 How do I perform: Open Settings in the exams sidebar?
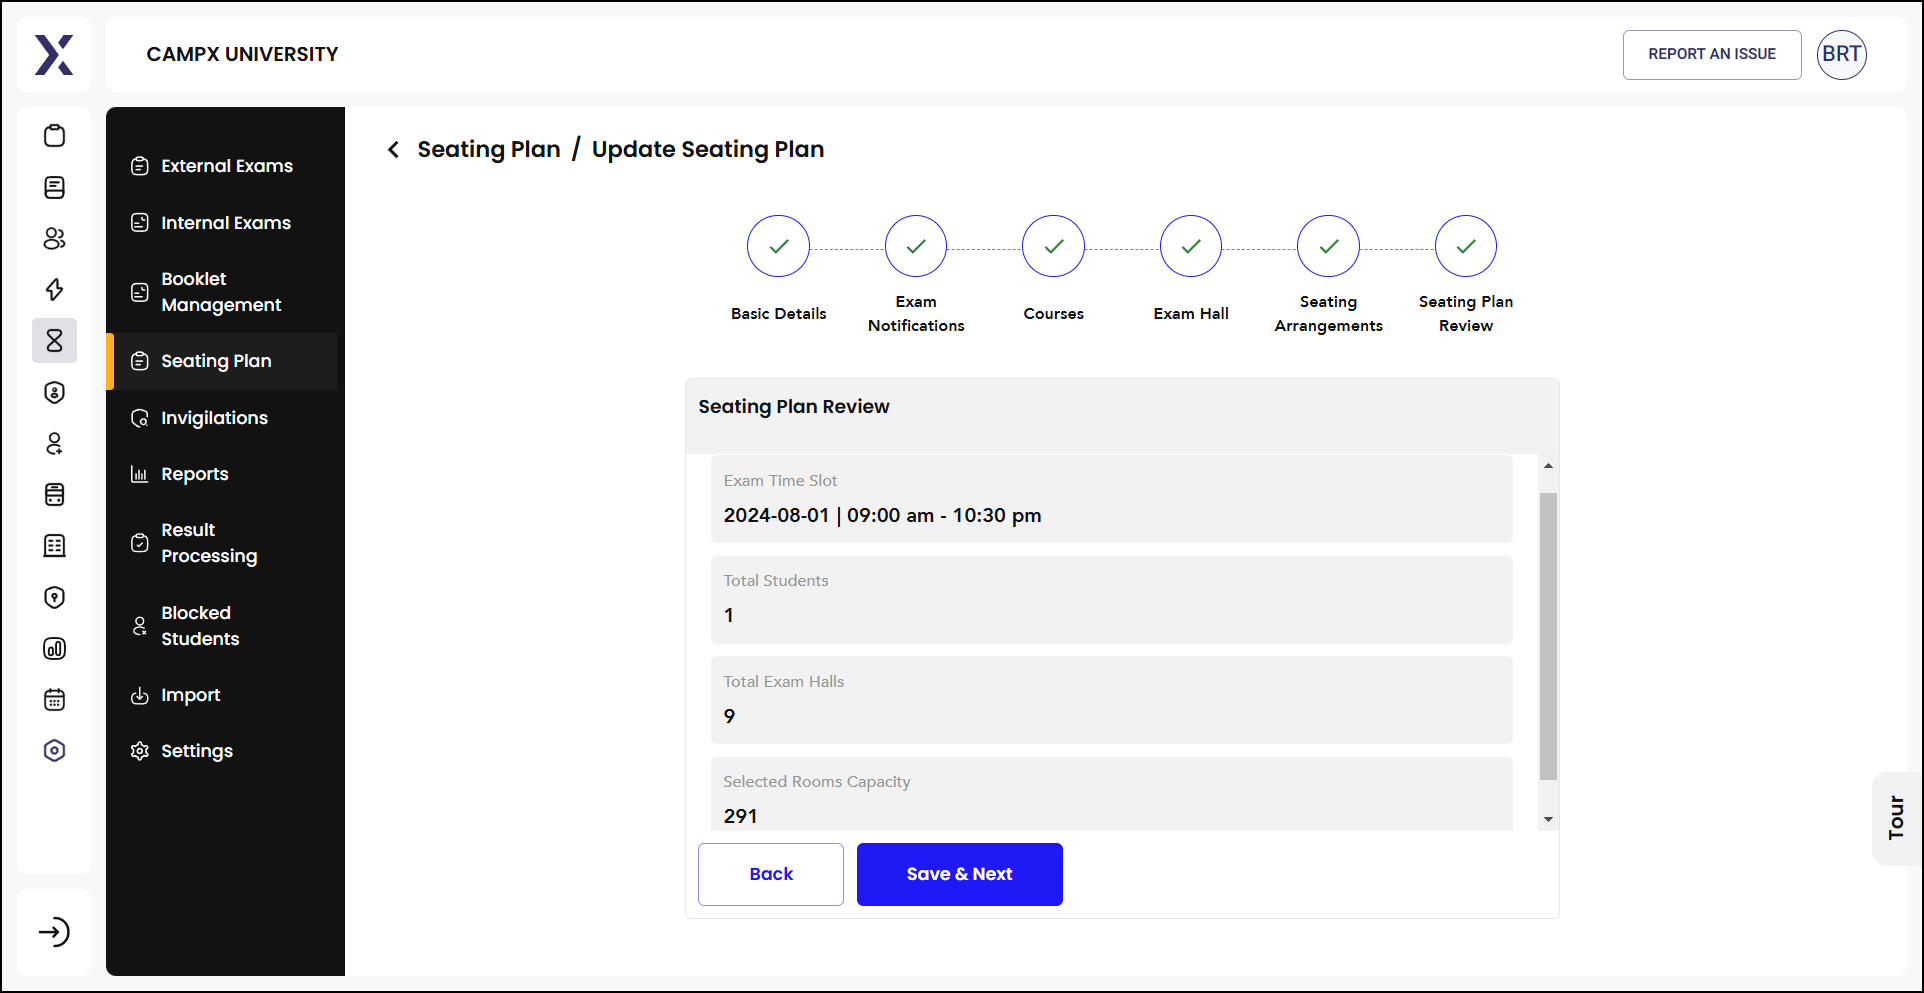pyautogui.click(x=222, y=751)
